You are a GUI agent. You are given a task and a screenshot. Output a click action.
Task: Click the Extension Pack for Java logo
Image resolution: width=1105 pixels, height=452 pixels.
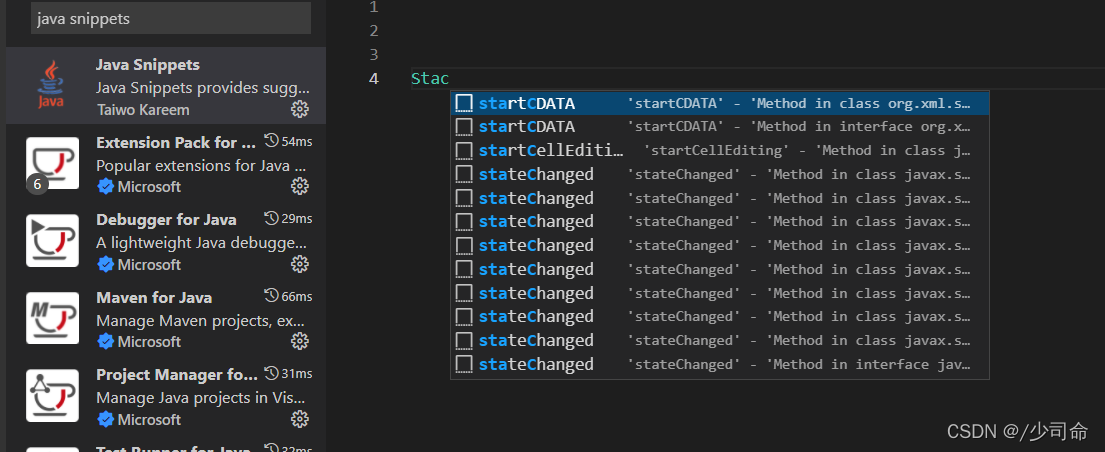coord(52,163)
